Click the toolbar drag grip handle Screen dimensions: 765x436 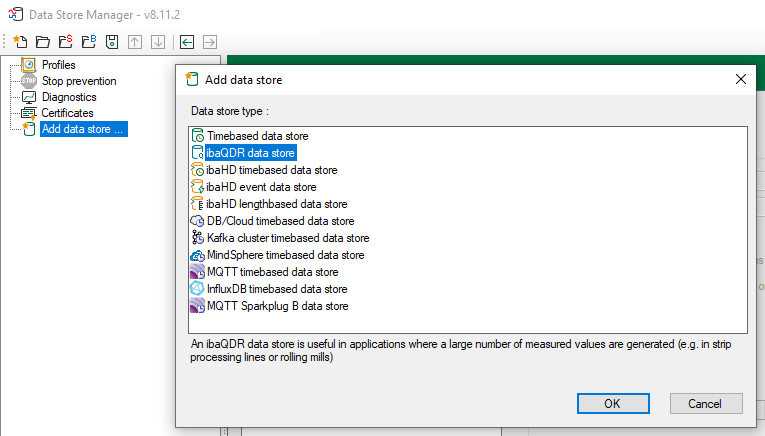[4, 42]
